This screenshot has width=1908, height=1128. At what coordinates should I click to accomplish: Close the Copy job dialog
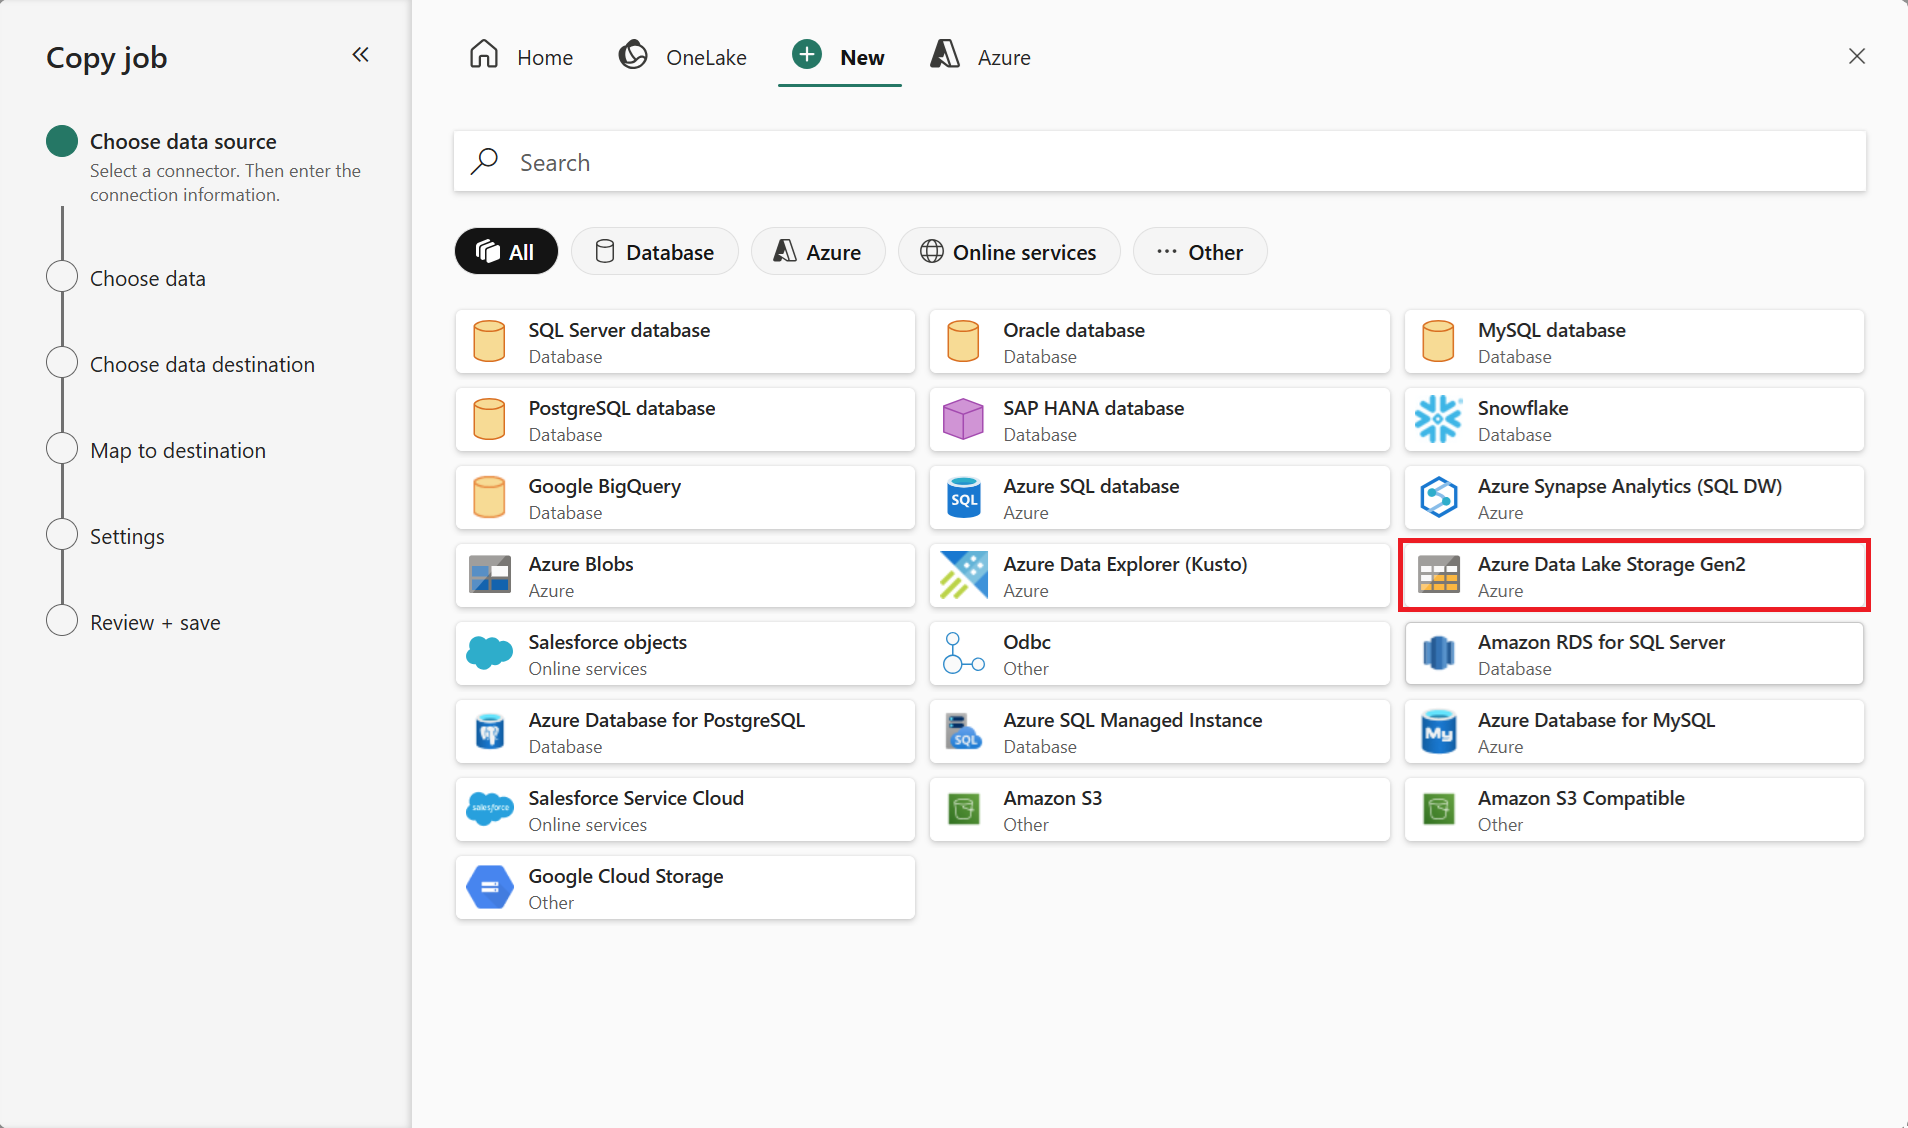pyautogui.click(x=1857, y=57)
